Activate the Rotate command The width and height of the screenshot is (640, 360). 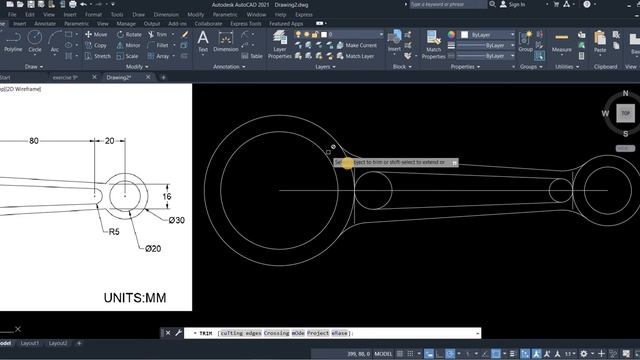click(x=129, y=35)
